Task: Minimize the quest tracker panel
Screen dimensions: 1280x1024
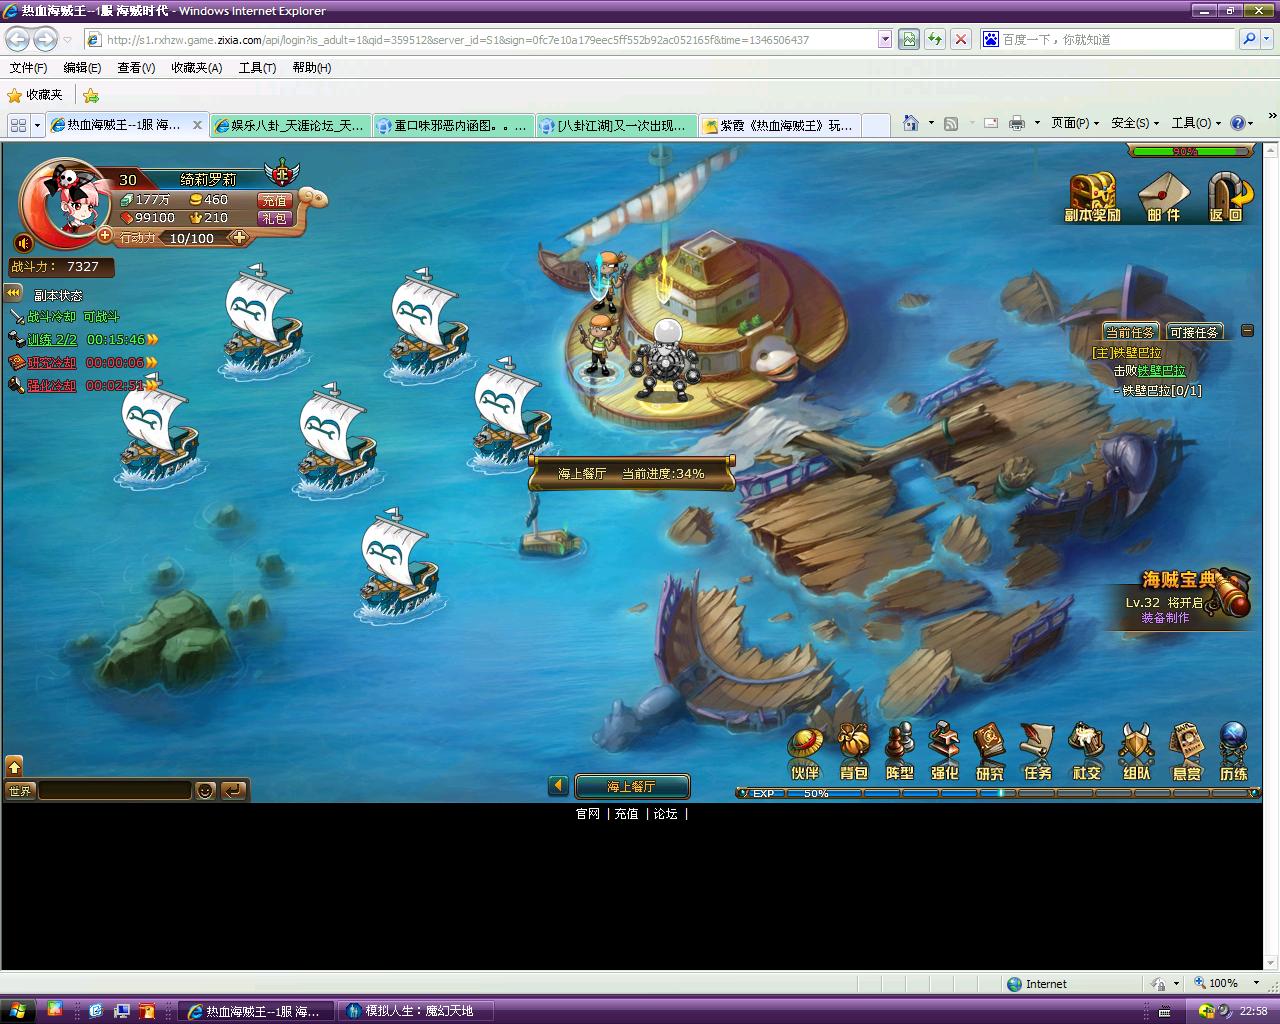Action: tap(1247, 330)
